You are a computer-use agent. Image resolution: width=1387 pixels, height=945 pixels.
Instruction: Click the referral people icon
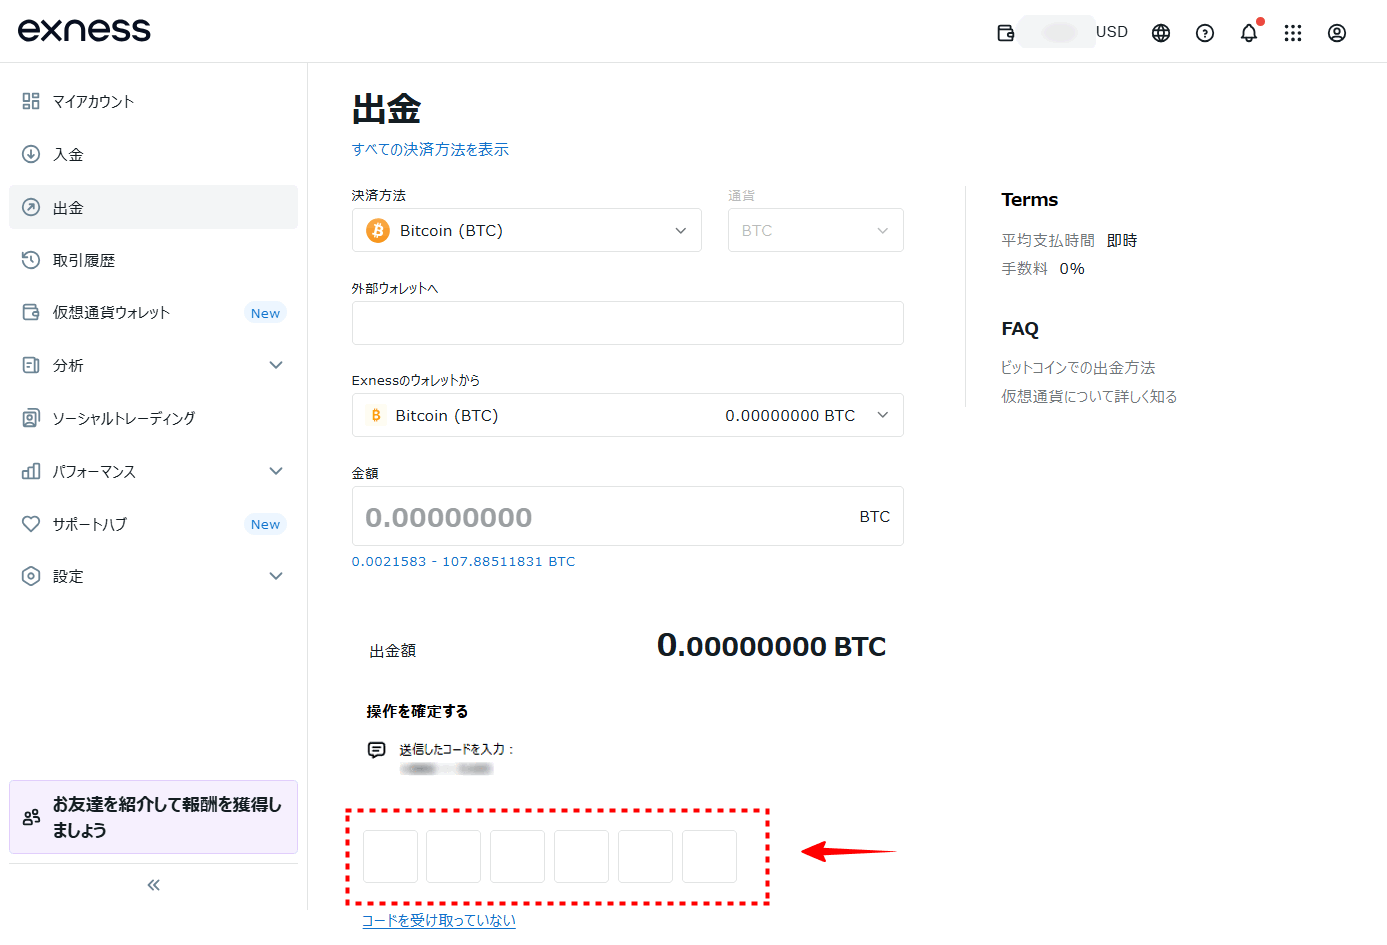pos(32,817)
